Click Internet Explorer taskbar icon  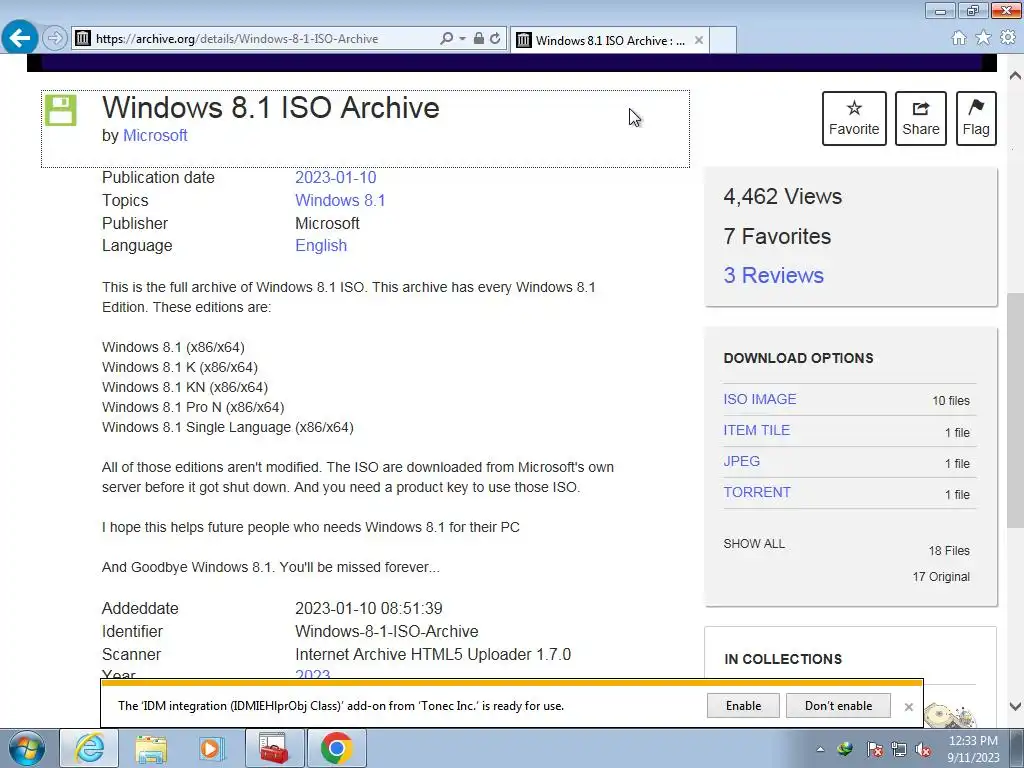[89, 748]
